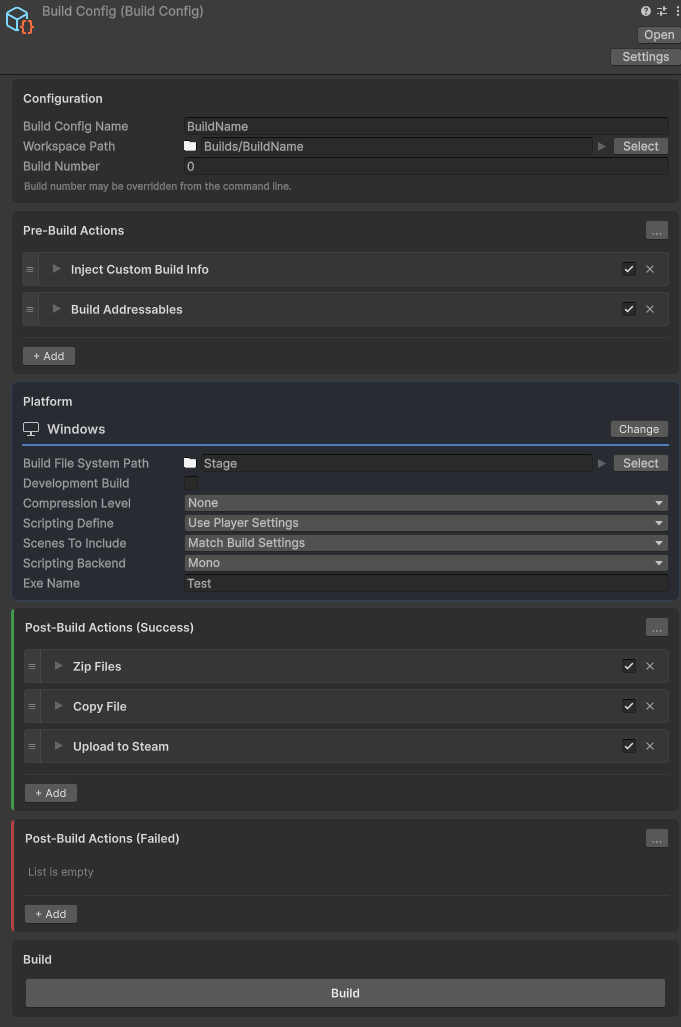The image size is (681, 1027).
Task: Click Select for Build File System Path
Action: [640, 463]
